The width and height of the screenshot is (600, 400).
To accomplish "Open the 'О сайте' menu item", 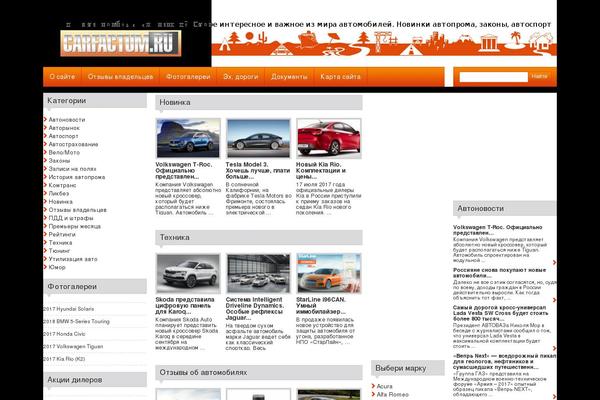I will [62, 77].
